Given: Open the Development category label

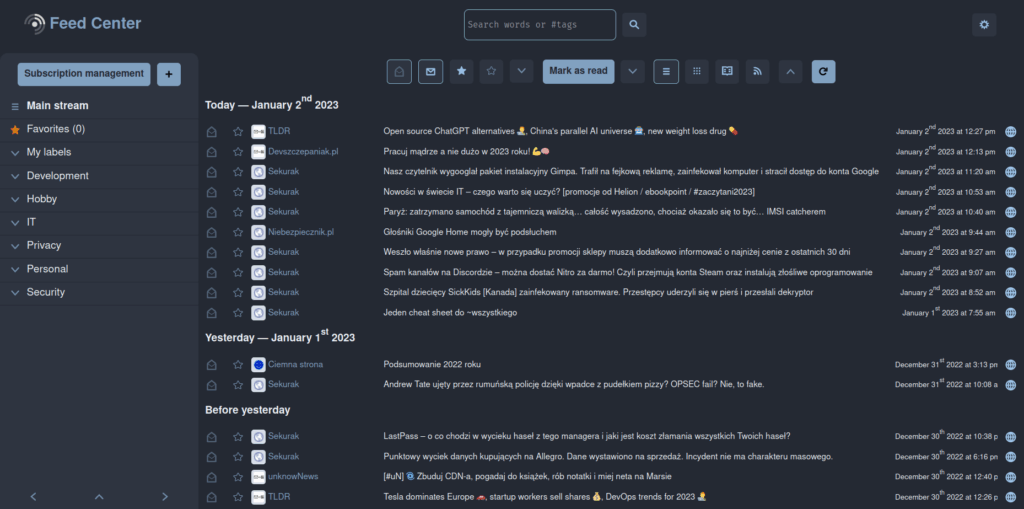Looking at the screenshot, I should (x=57, y=176).
